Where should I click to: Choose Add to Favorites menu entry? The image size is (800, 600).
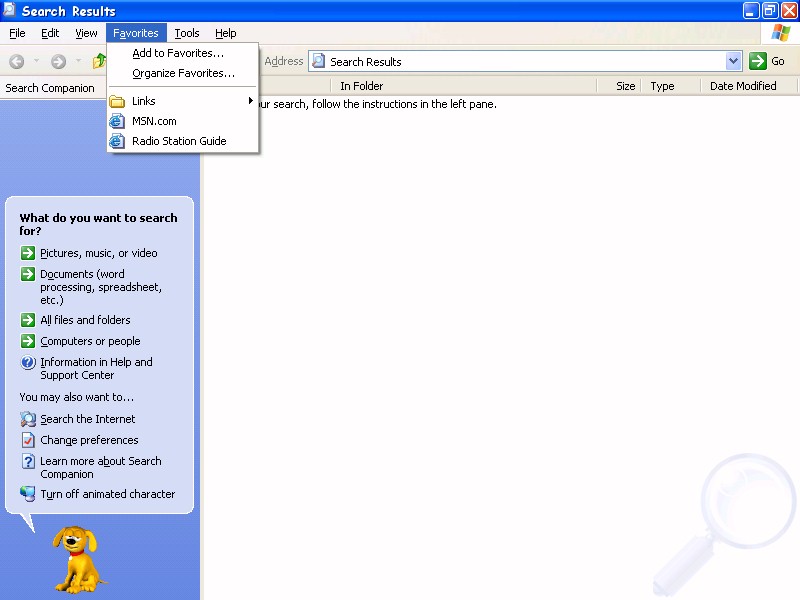point(183,53)
